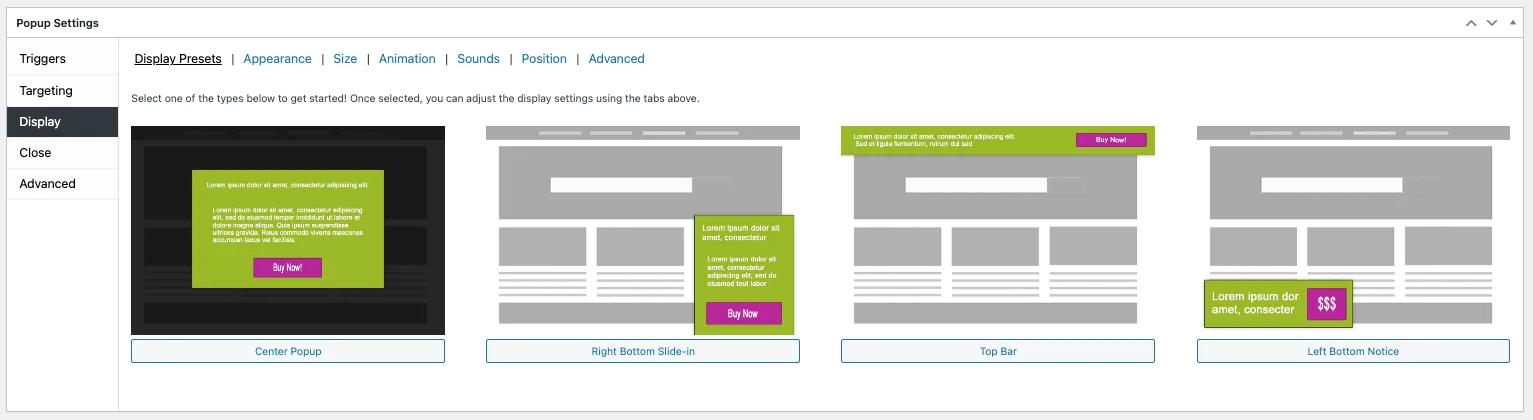Switch to the Sounds sub-tab
1533x420 pixels.
click(478, 59)
